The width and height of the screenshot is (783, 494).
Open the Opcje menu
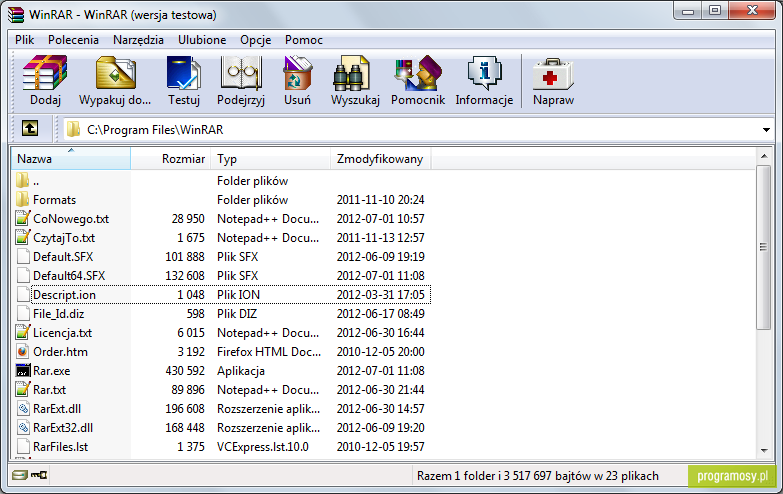(256, 40)
